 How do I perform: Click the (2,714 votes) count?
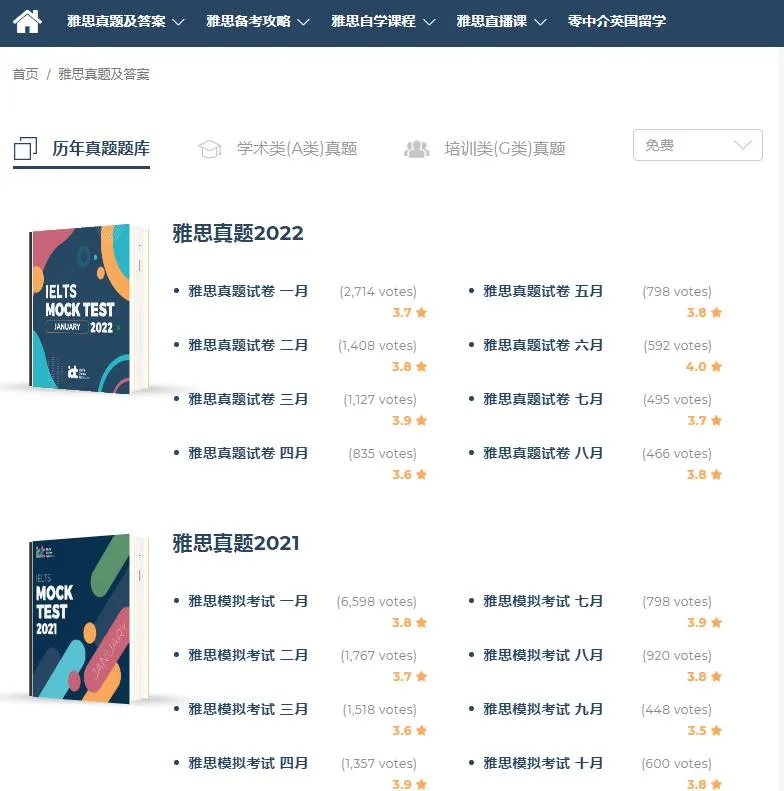click(x=378, y=292)
